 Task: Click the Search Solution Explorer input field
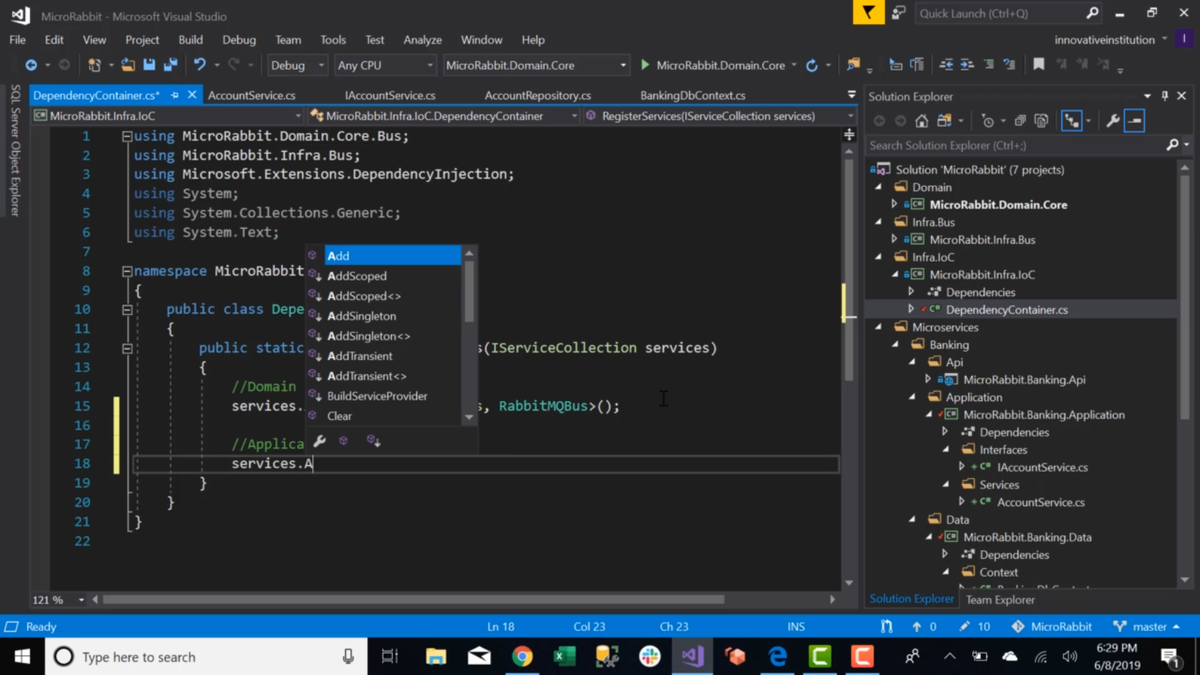pos(1015,146)
